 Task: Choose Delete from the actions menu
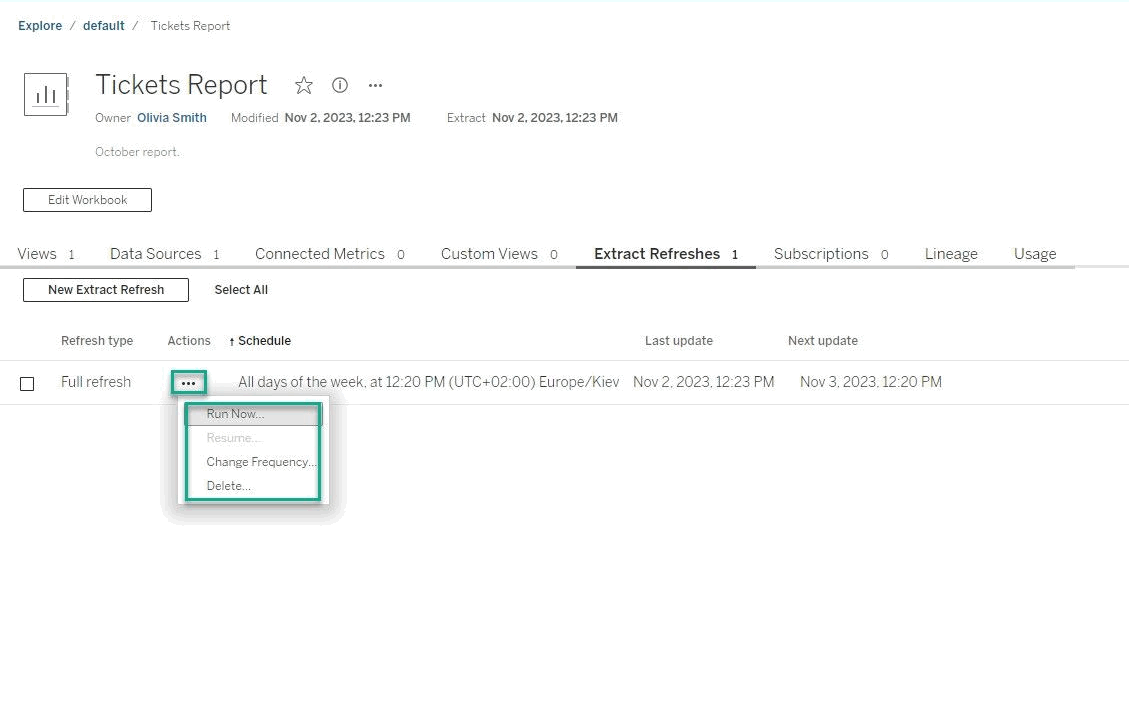(x=228, y=486)
